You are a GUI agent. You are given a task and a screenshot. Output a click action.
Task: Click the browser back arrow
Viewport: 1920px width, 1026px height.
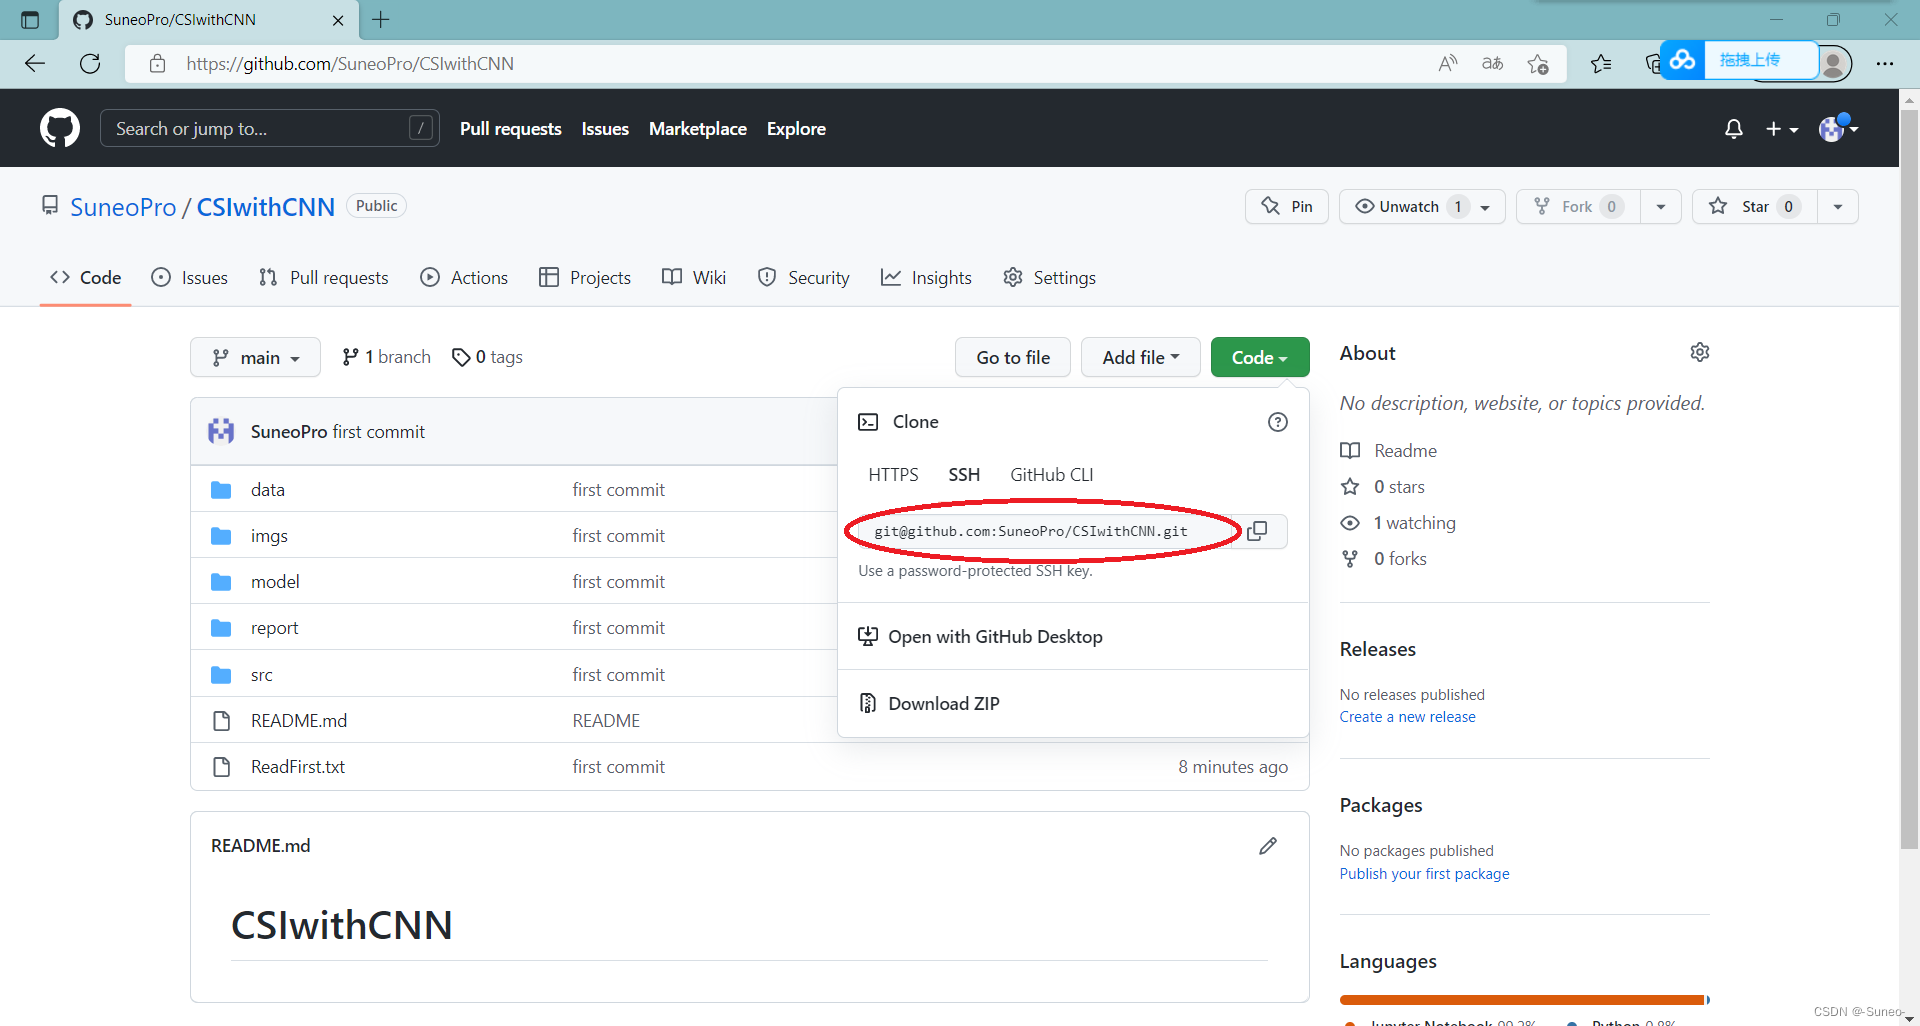35,63
